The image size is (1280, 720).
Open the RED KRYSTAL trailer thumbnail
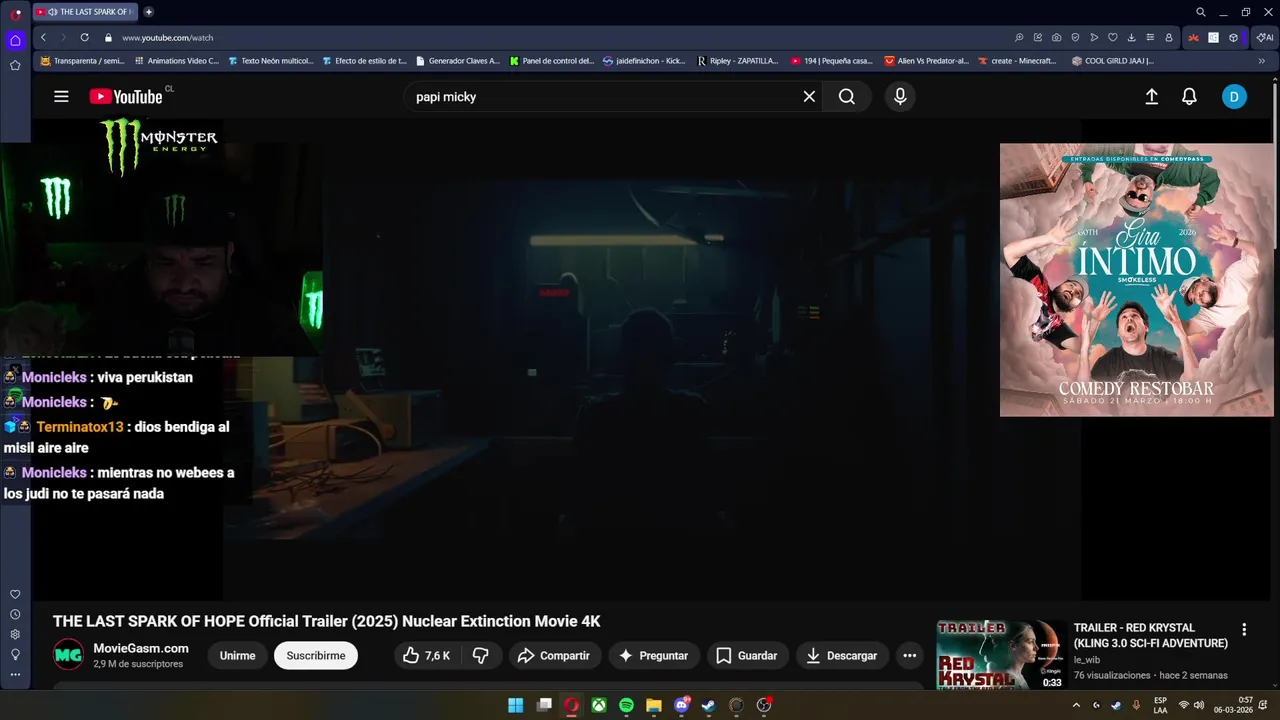tap(1001, 655)
